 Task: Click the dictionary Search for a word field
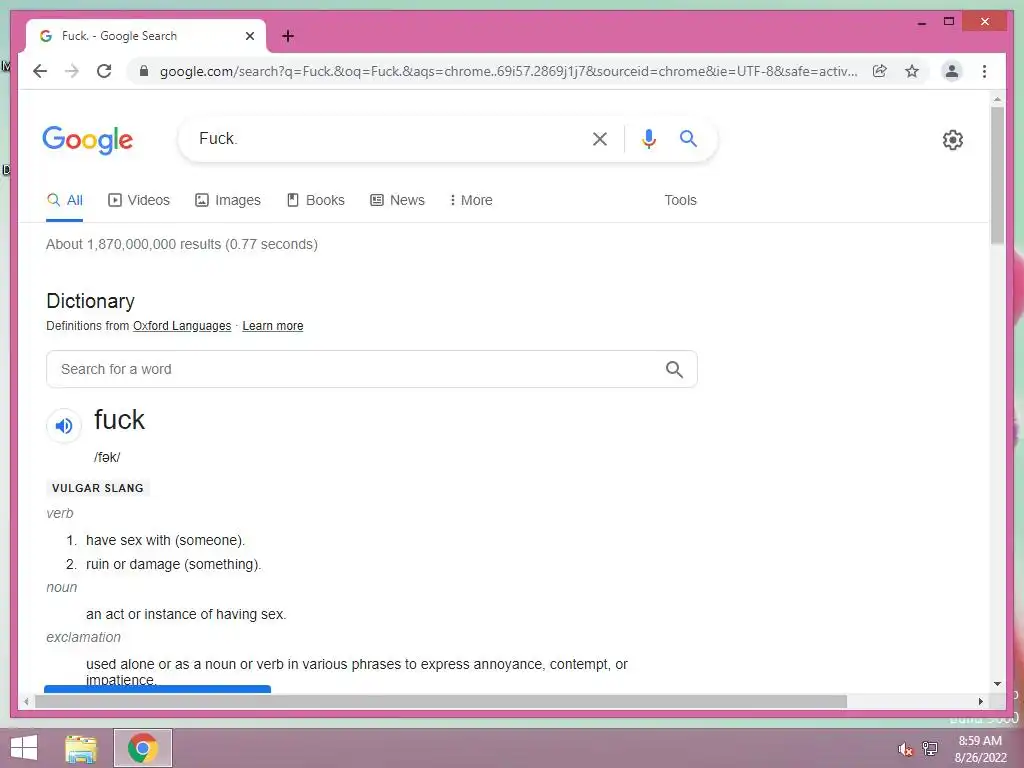pos(372,369)
